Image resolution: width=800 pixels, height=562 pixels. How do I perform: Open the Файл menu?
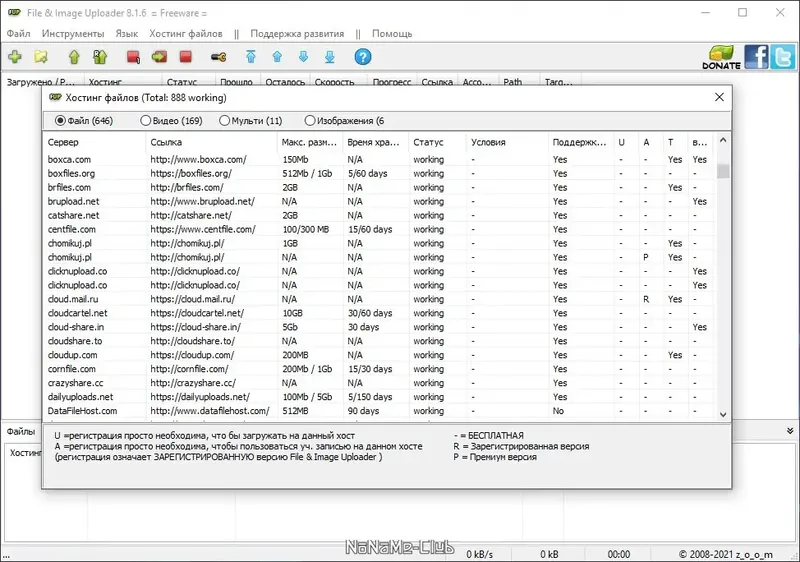18,34
